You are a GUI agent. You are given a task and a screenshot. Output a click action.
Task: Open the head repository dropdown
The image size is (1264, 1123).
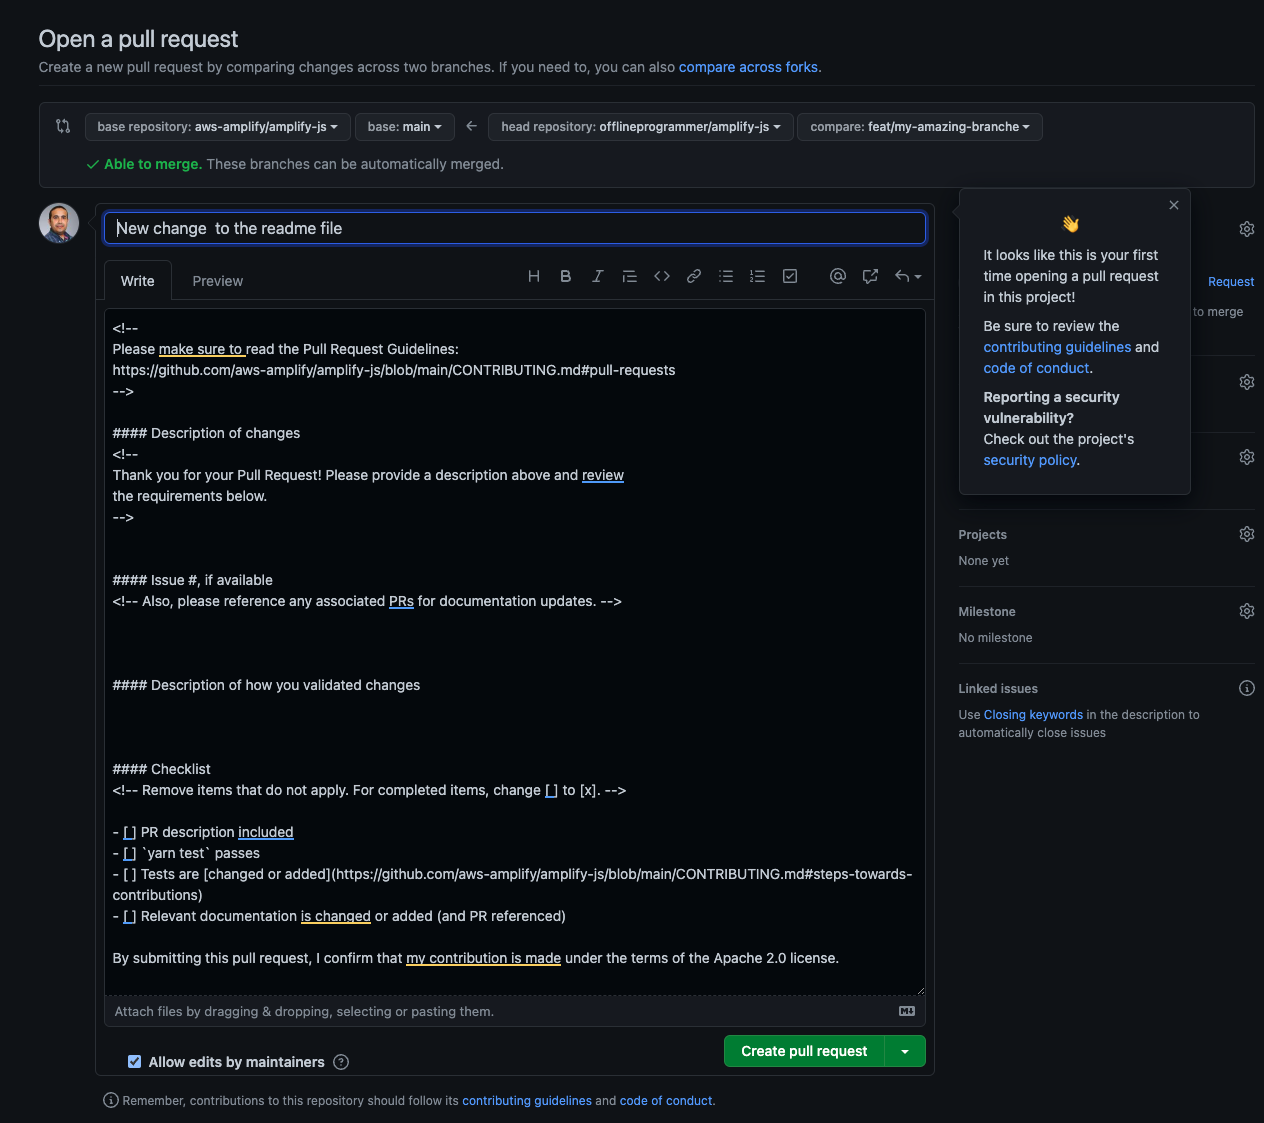pos(641,127)
